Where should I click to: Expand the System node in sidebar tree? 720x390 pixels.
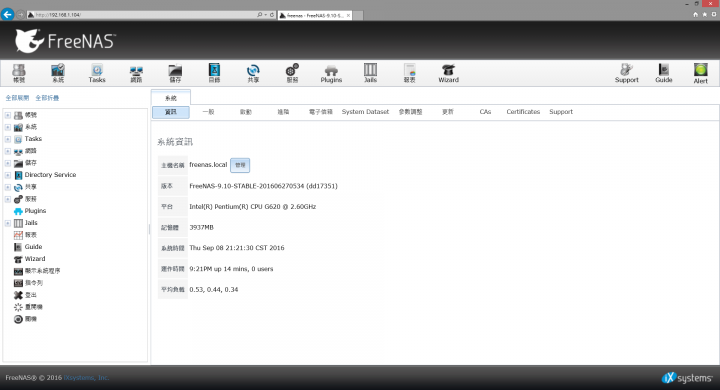pyautogui.click(x=8, y=127)
